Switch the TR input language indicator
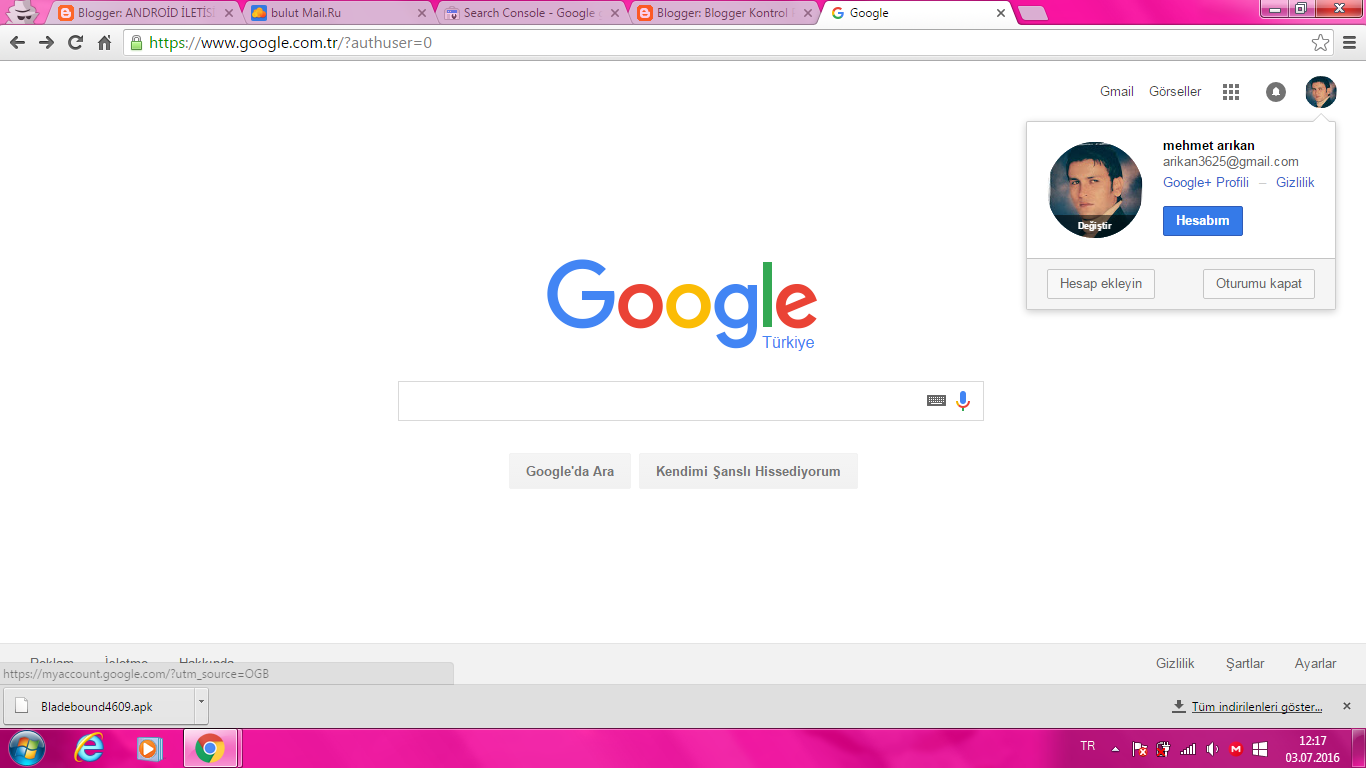This screenshot has width=1366, height=768. [x=1088, y=746]
